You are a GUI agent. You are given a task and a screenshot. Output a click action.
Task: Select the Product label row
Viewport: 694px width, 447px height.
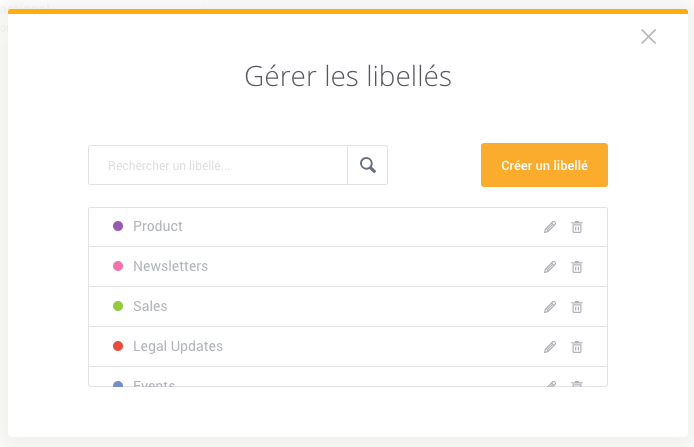[x=348, y=227]
